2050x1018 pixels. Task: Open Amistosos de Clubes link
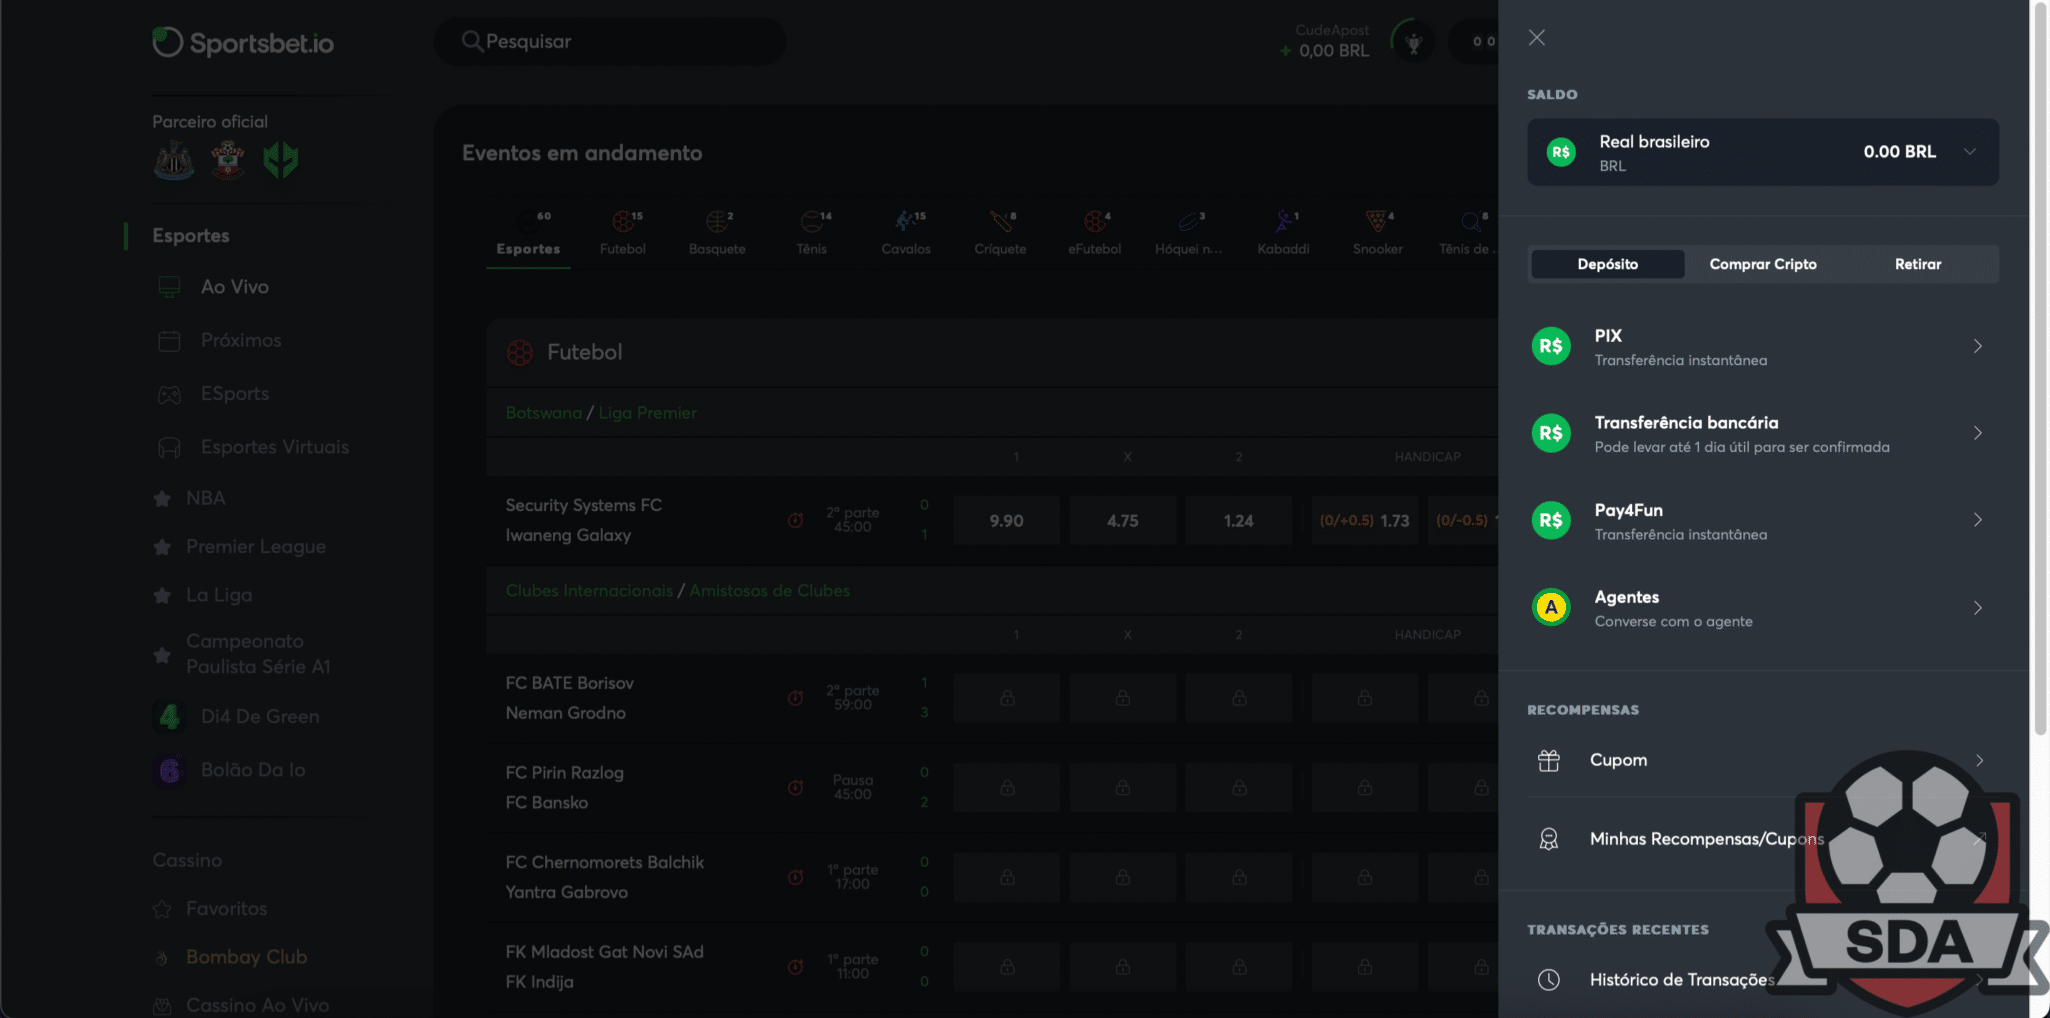click(x=769, y=591)
